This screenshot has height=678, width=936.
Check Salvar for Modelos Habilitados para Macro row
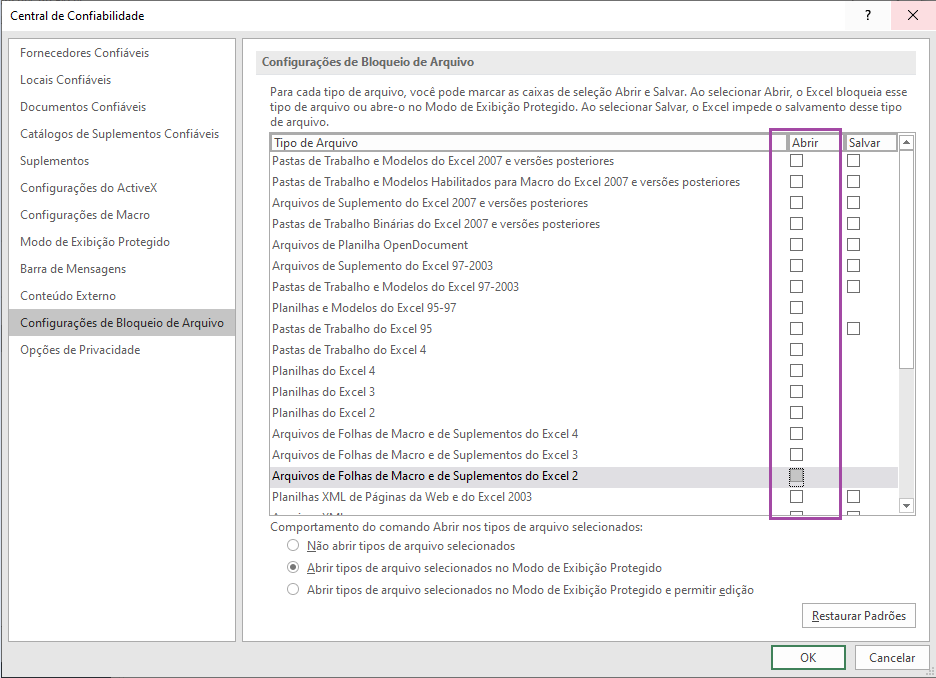pos(854,181)
